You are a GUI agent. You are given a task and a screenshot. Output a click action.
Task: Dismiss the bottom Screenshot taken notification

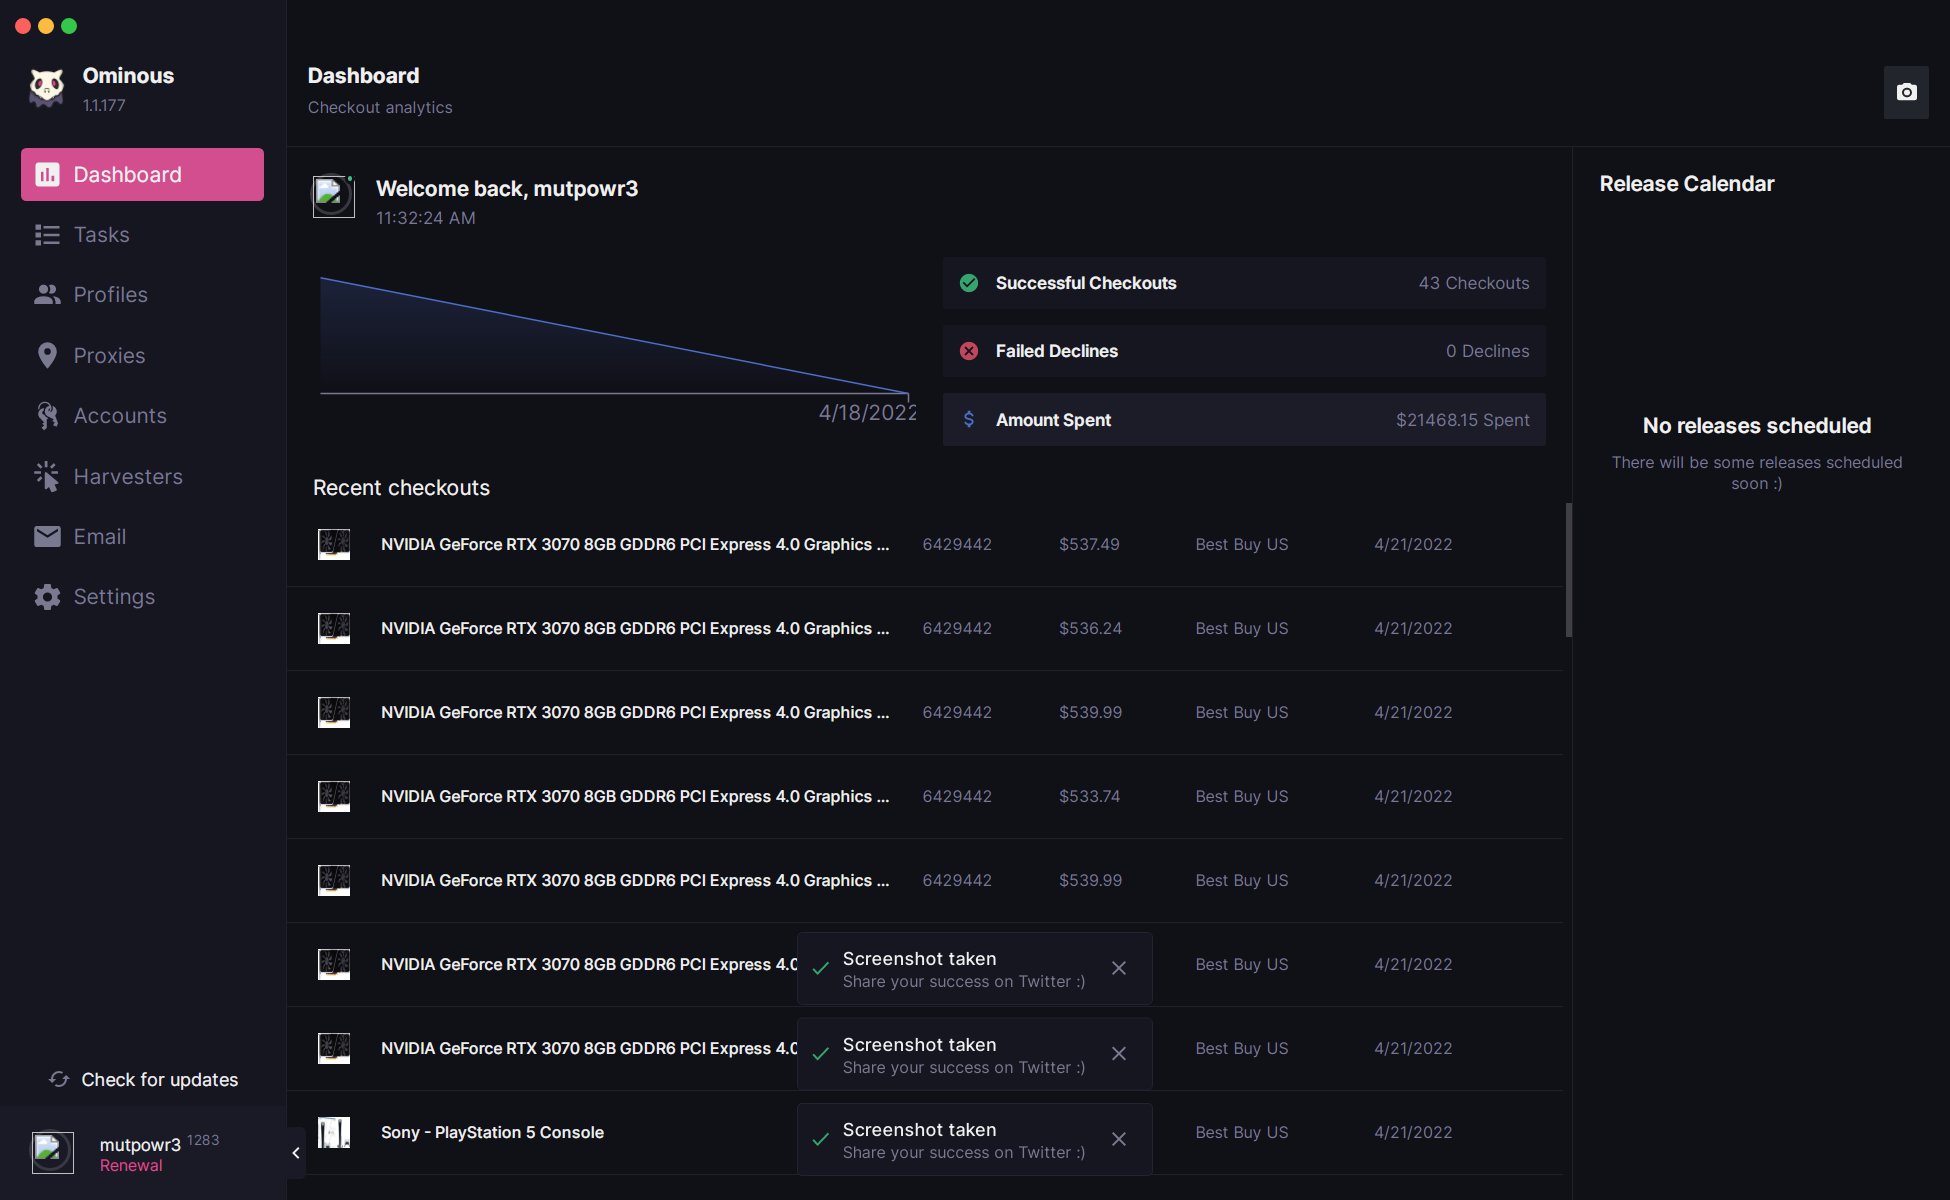[1119, 1139]
